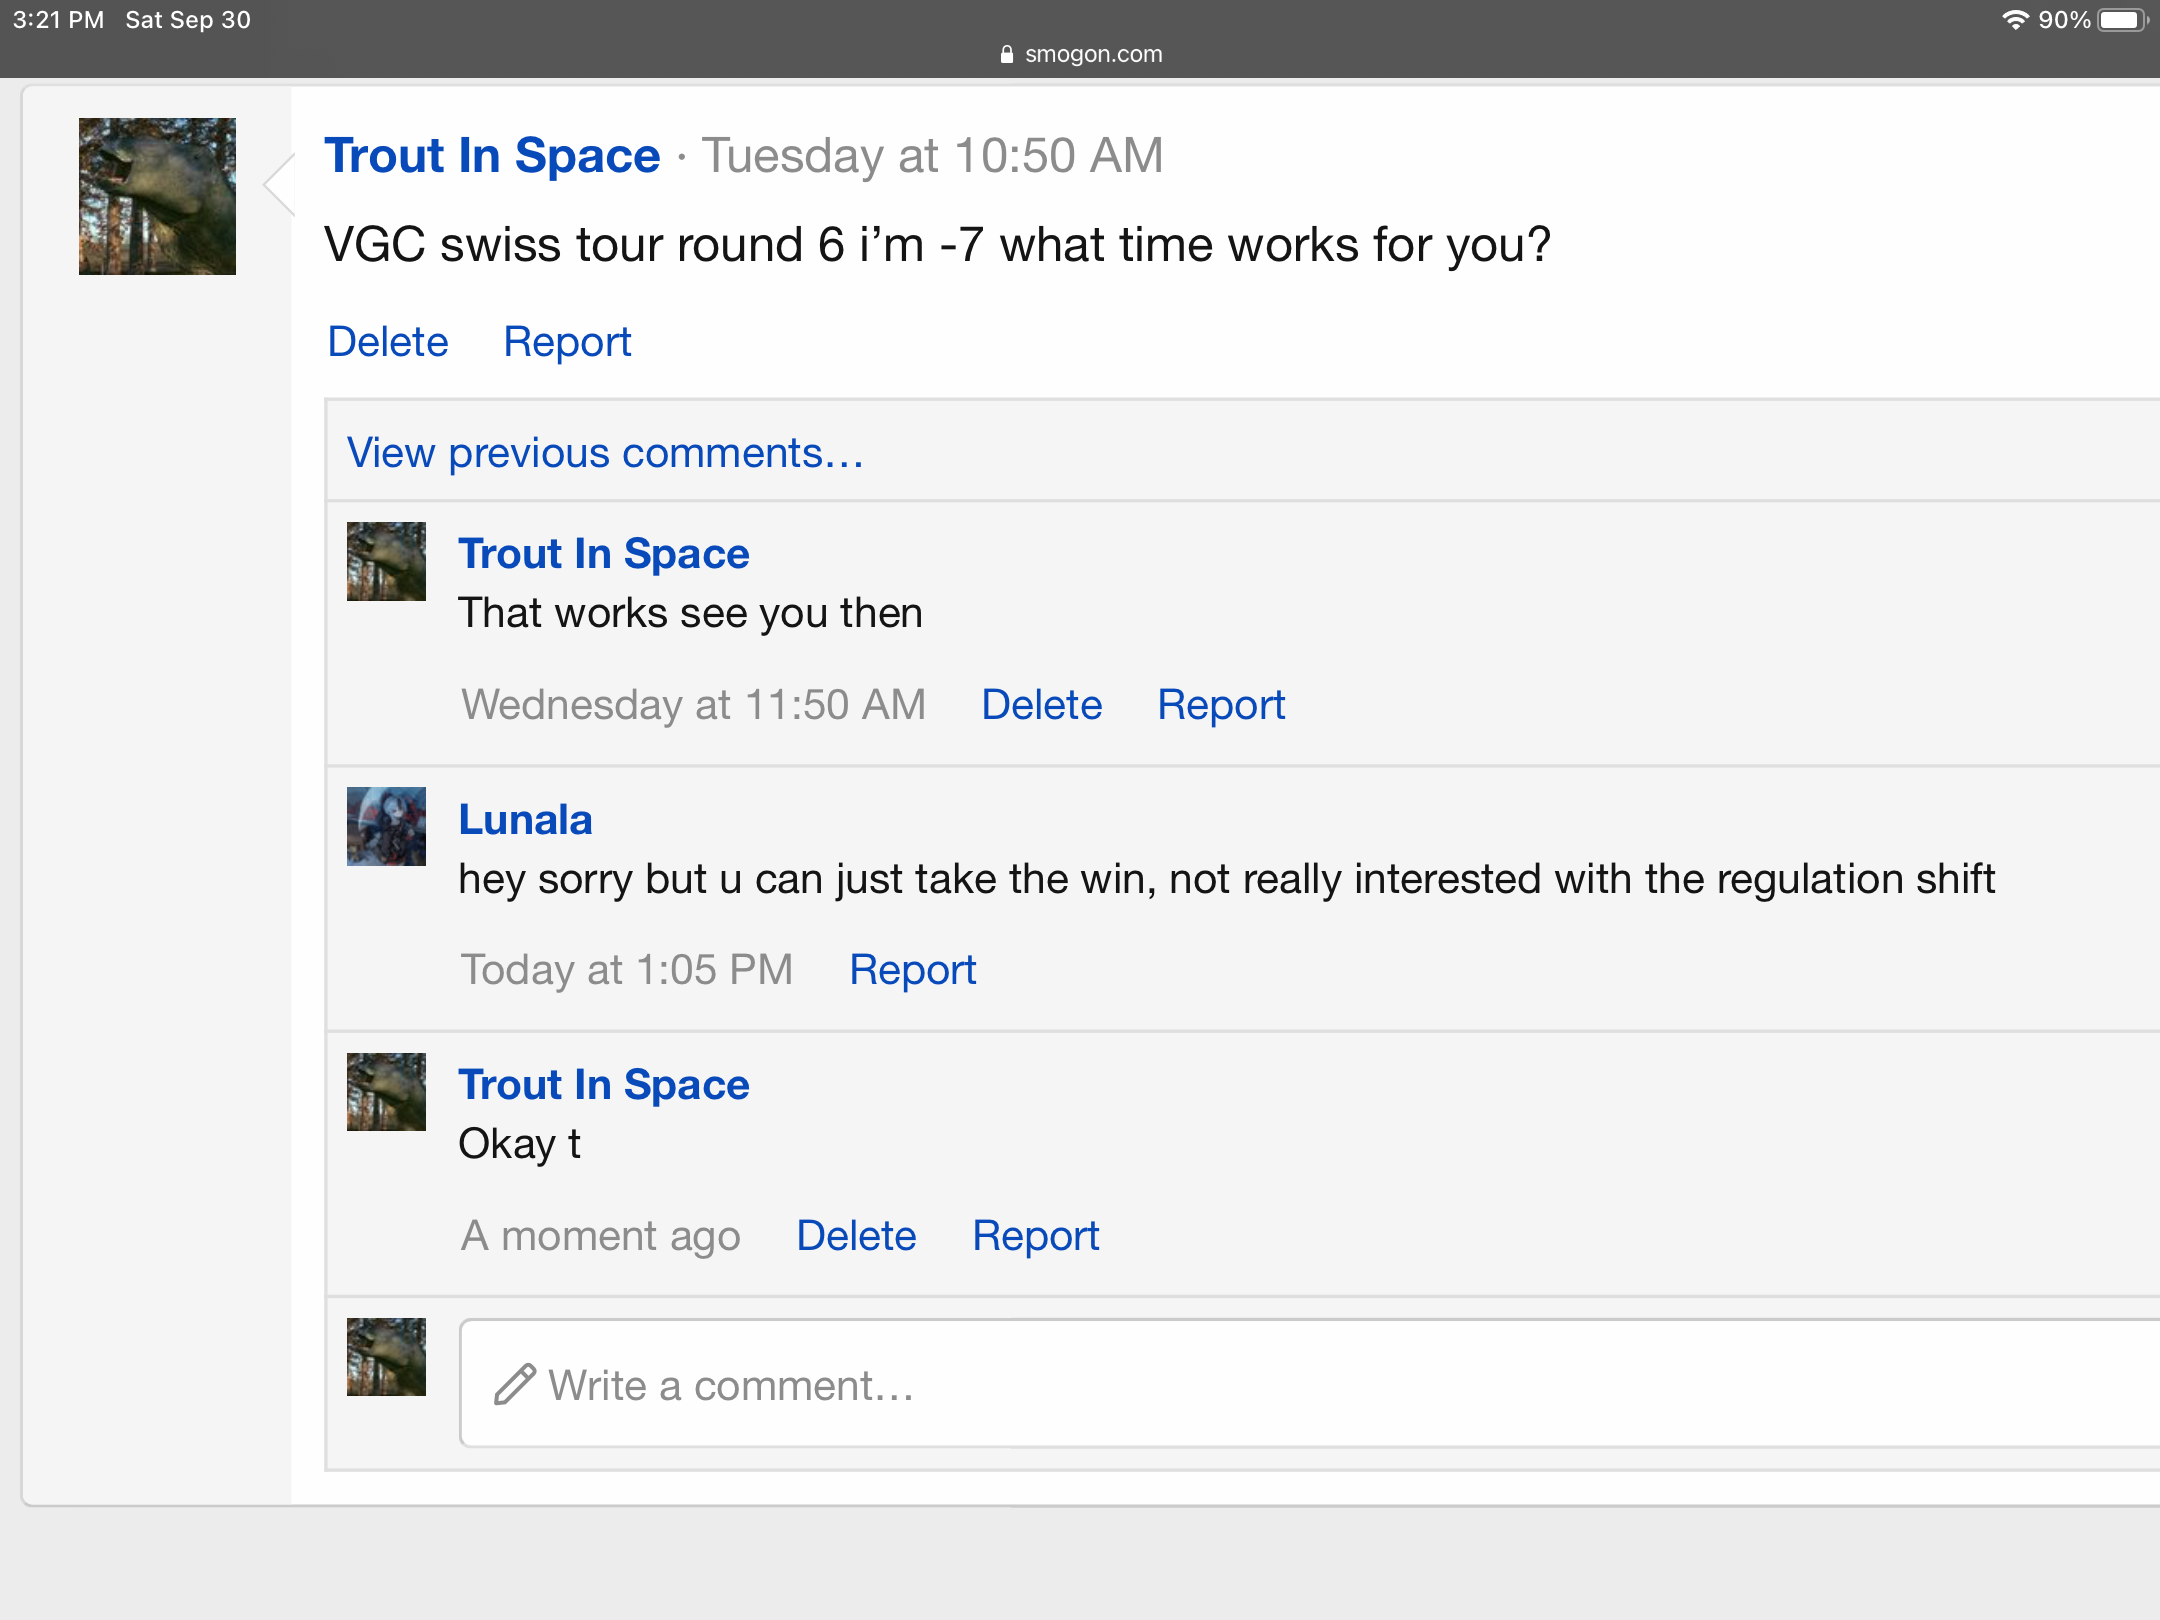Viewport: 2160px width, 1620px height.
Task: Open Trout In Space's profile from the post header
Action: pyautogui.click(x=492, y=156)
